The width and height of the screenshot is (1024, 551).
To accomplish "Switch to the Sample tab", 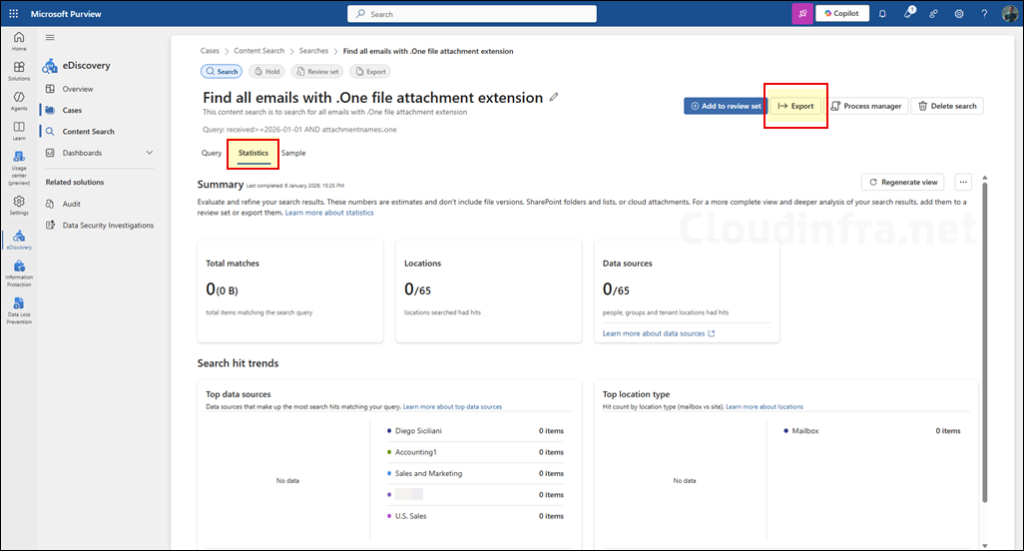I will point(293,153).
